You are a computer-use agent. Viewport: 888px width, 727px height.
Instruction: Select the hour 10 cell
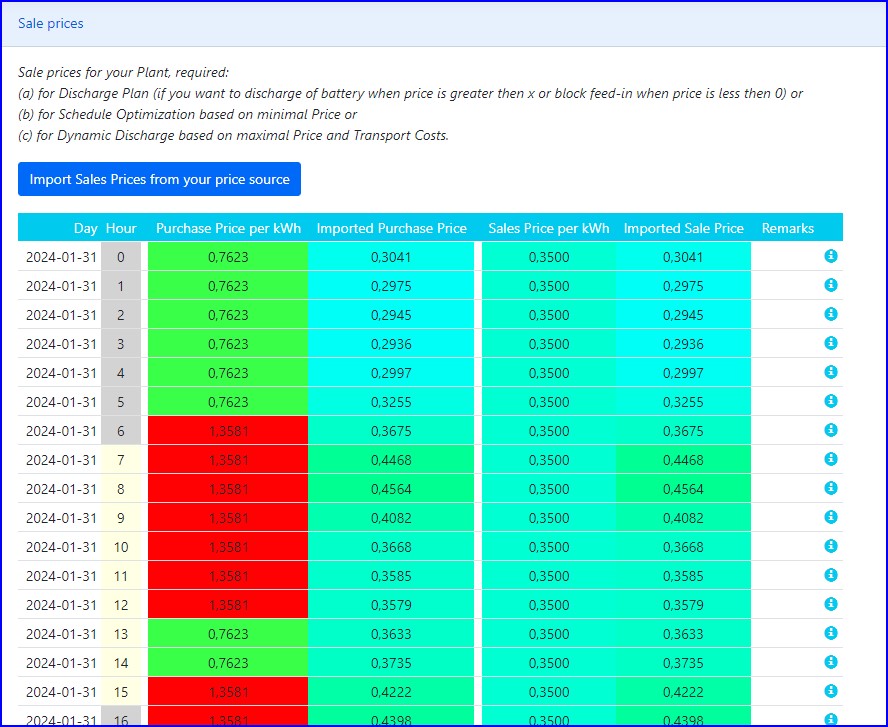pyautogui.click(x=121, y=547)
